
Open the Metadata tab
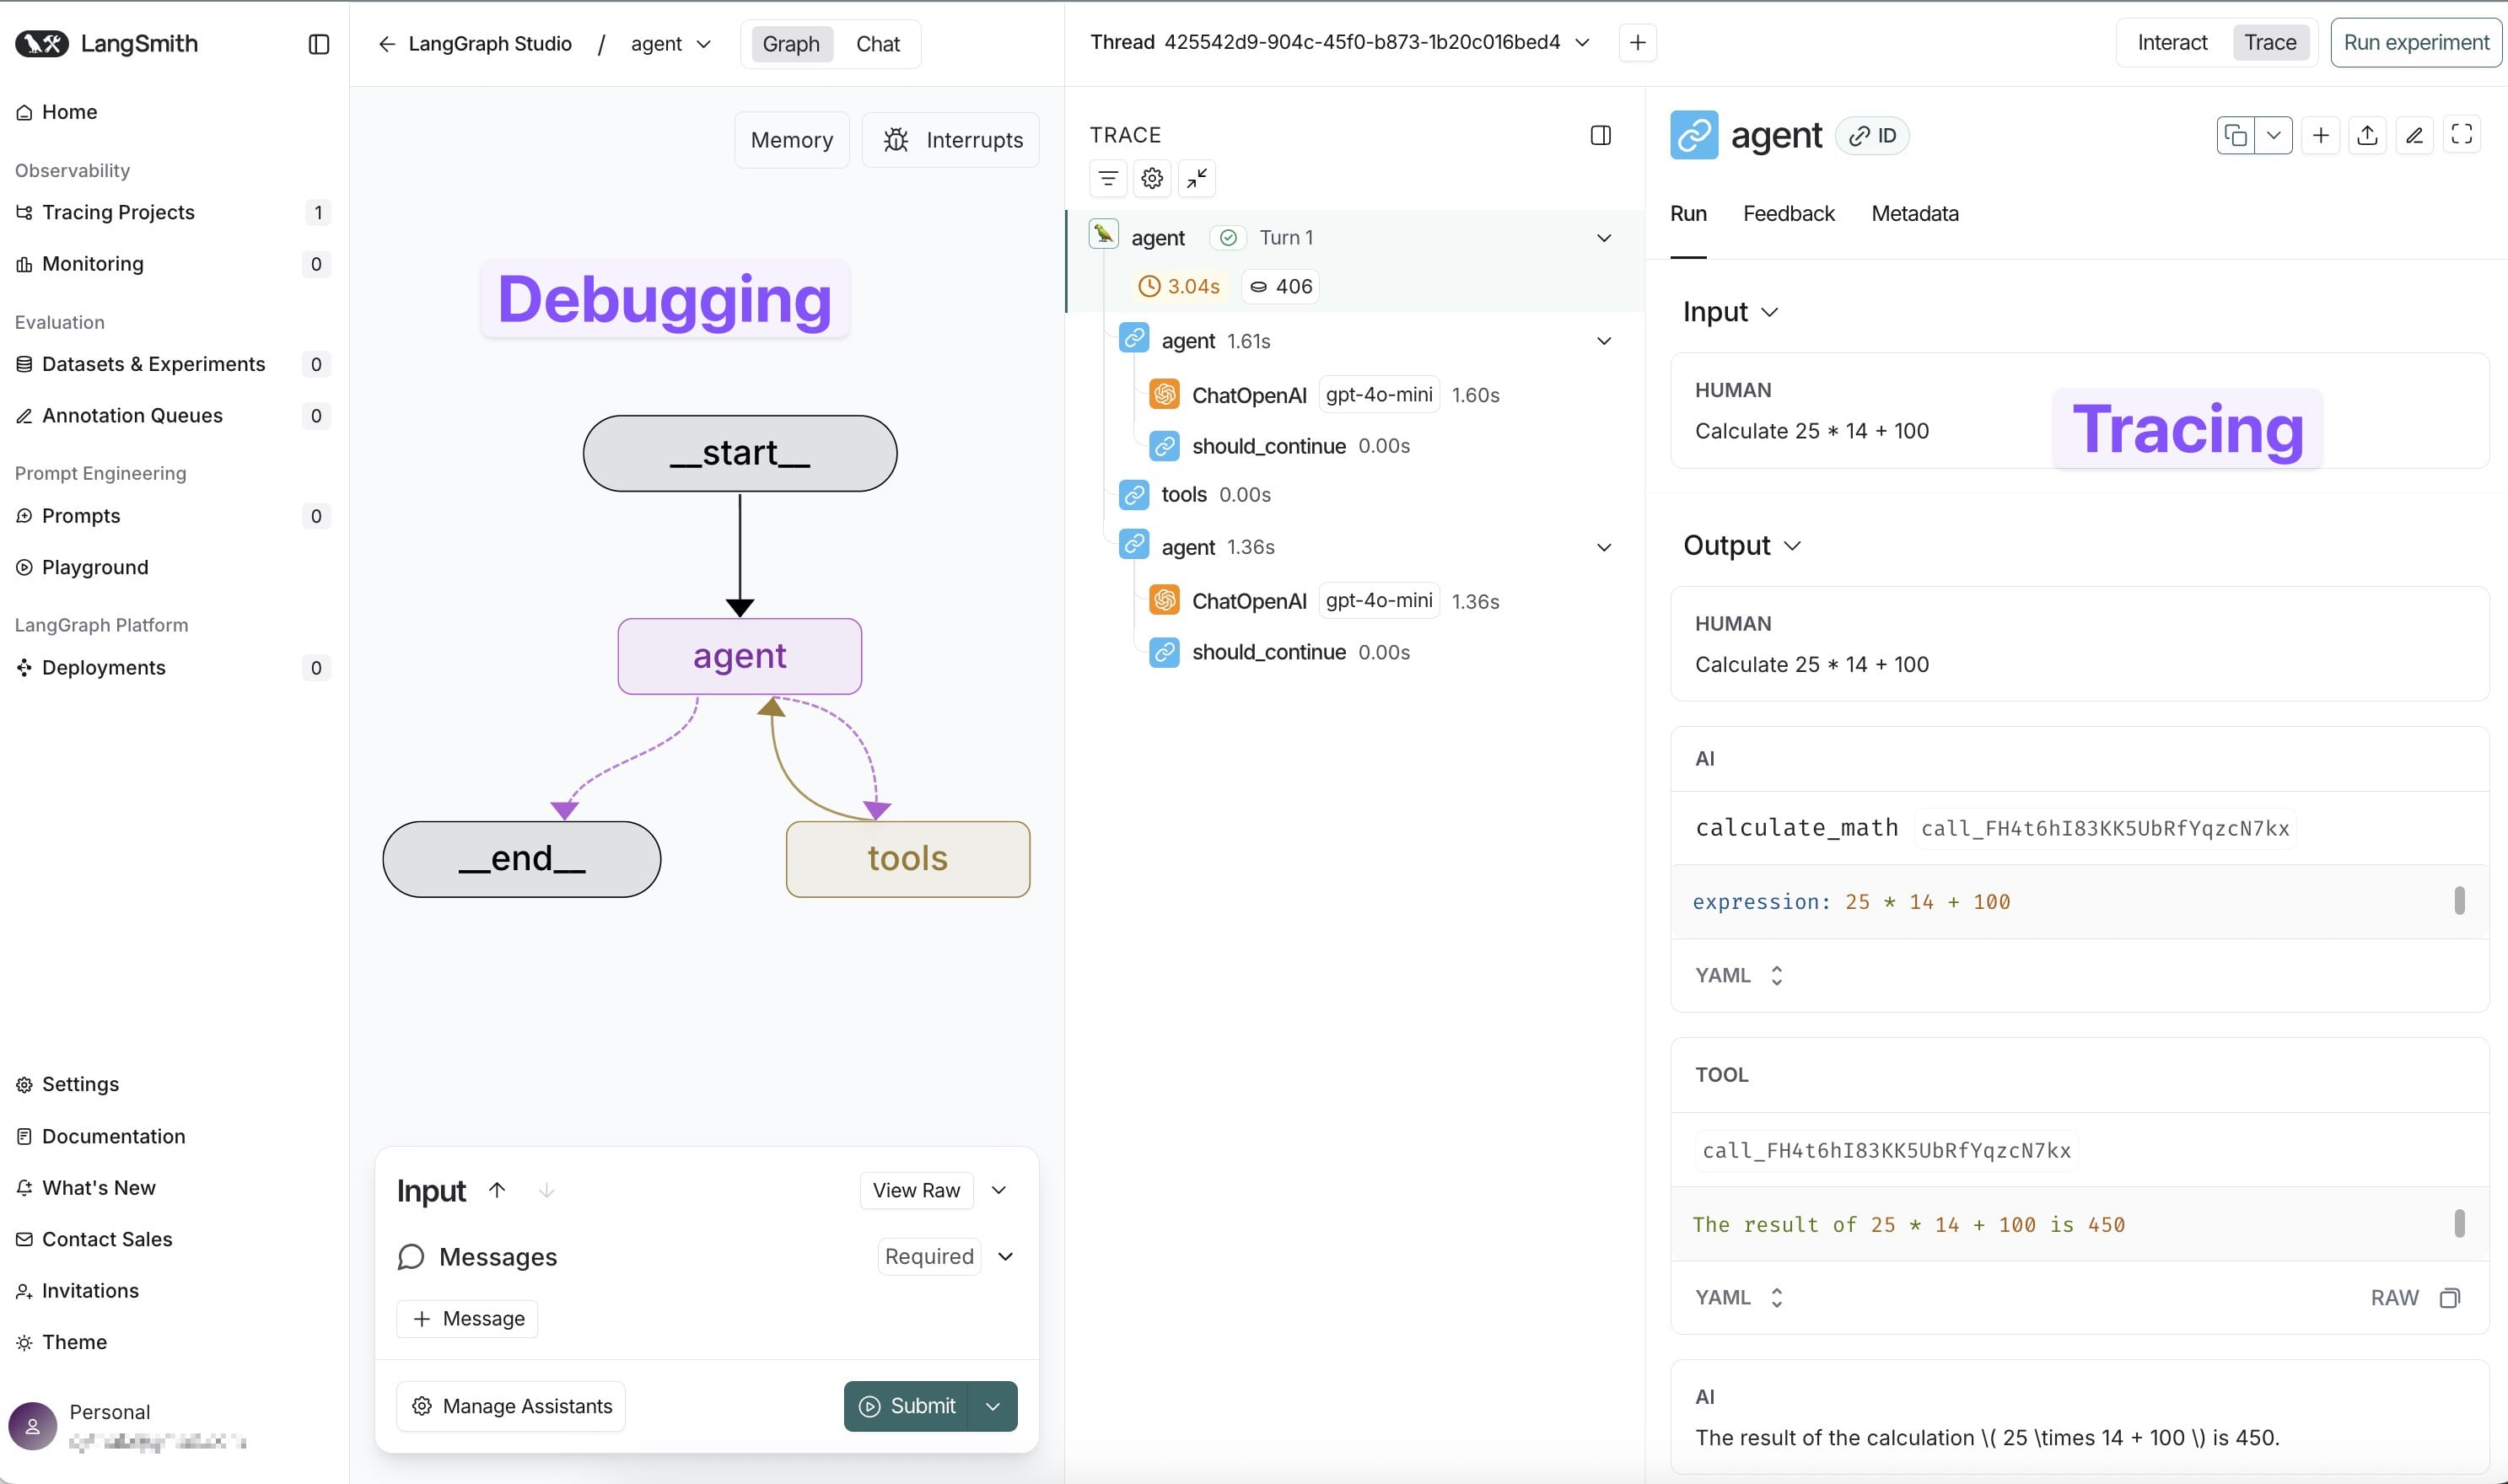tap(1914, 213)
